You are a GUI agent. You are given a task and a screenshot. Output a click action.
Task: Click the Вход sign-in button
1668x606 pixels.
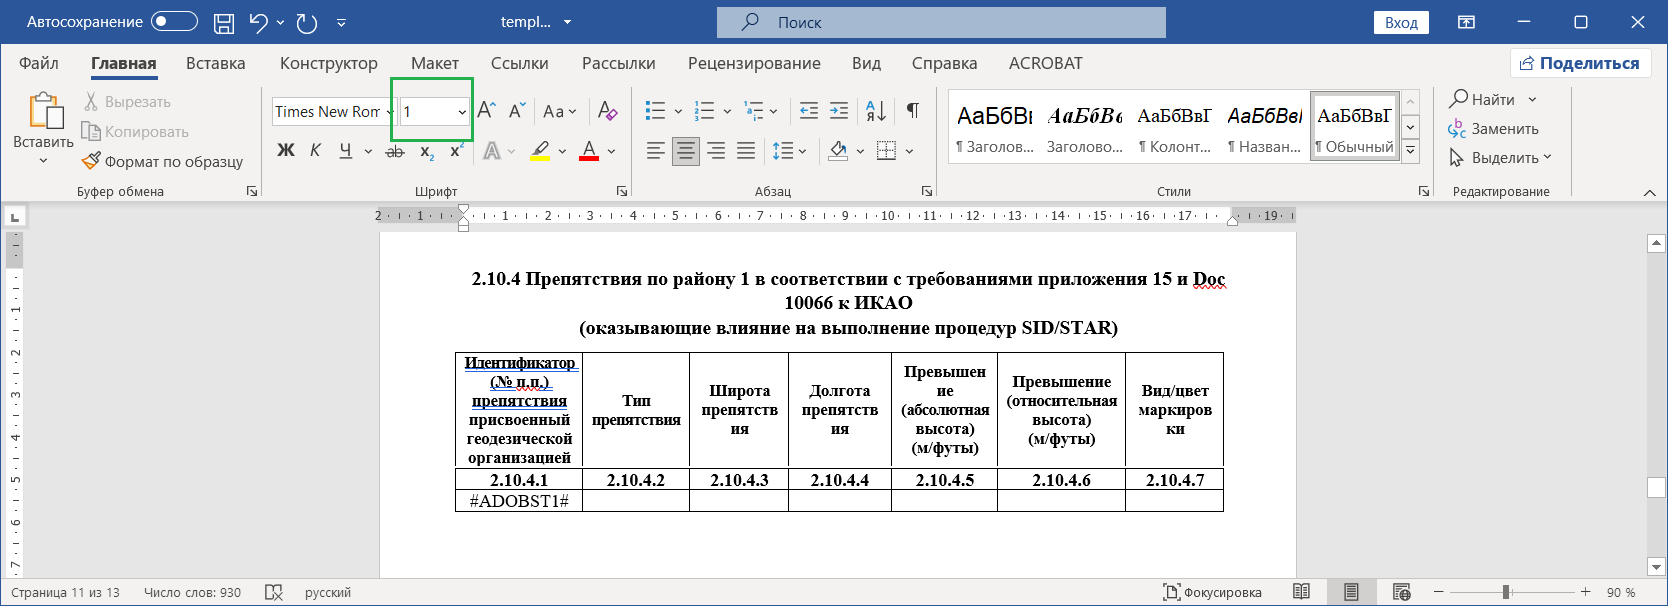(x=1401, y=22)
